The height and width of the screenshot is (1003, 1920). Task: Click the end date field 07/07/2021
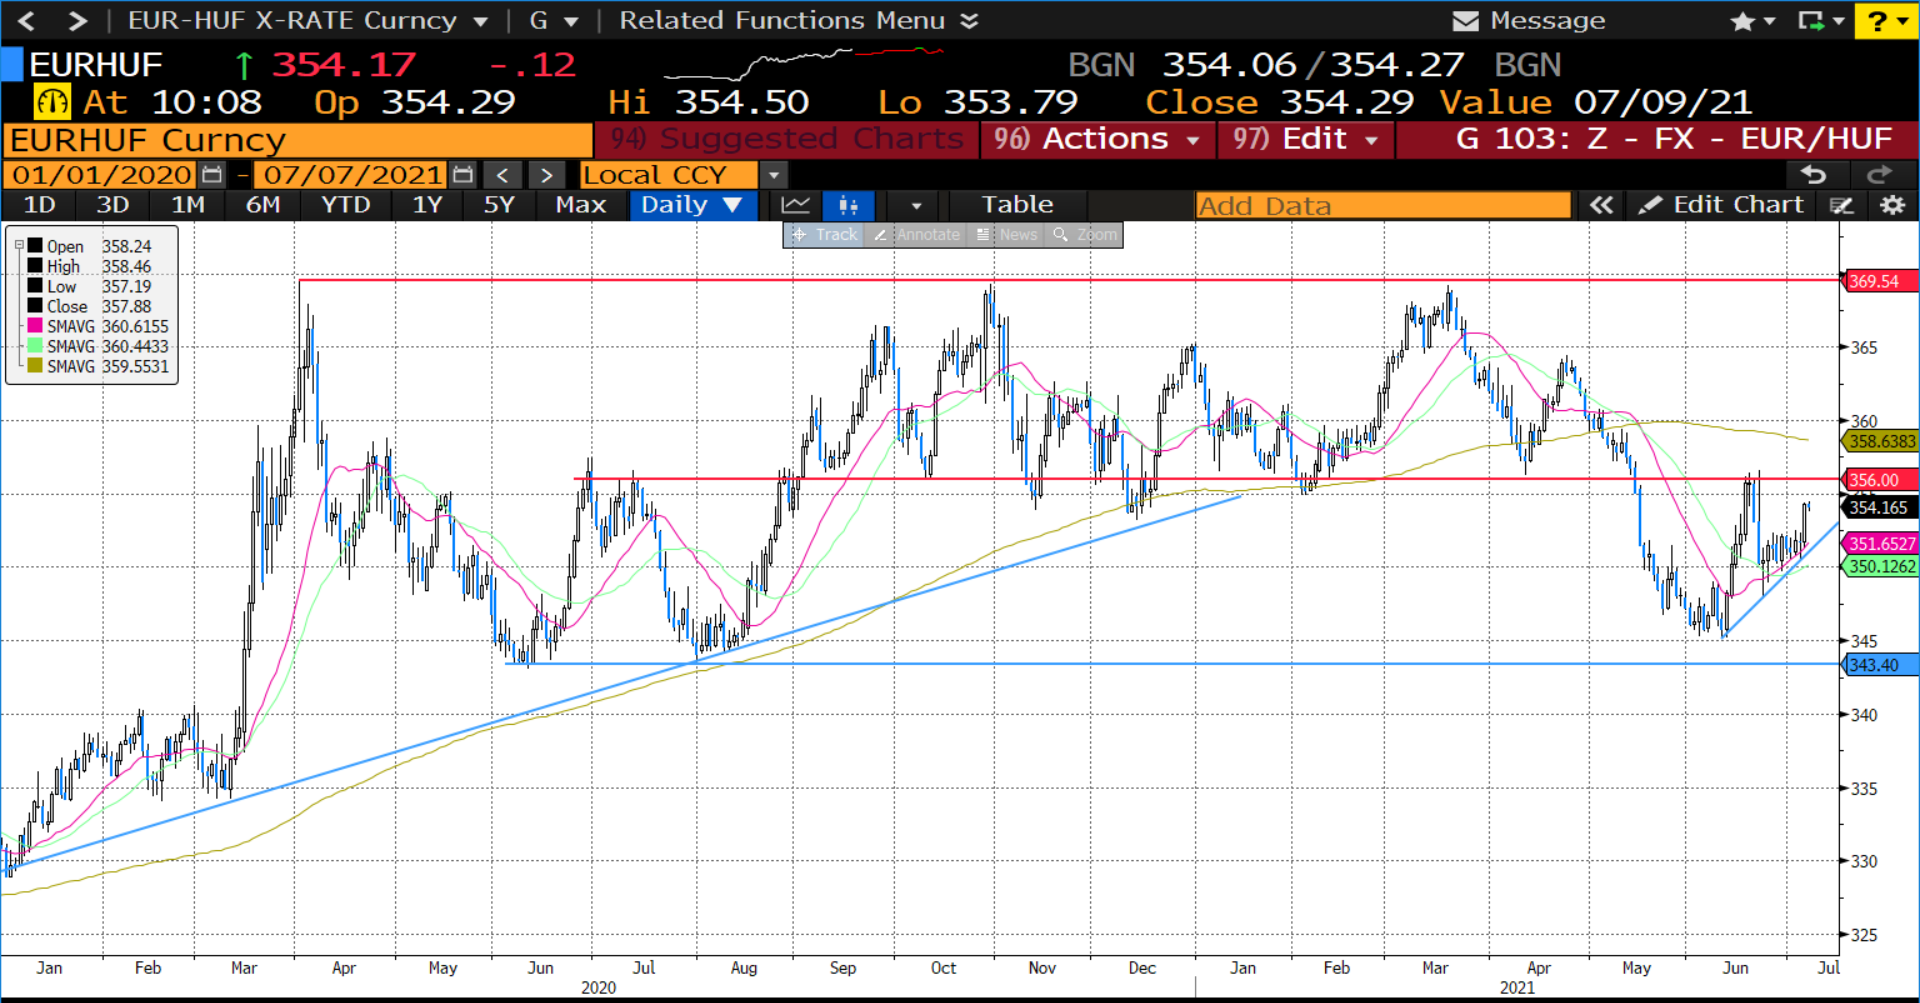point(350,175)
